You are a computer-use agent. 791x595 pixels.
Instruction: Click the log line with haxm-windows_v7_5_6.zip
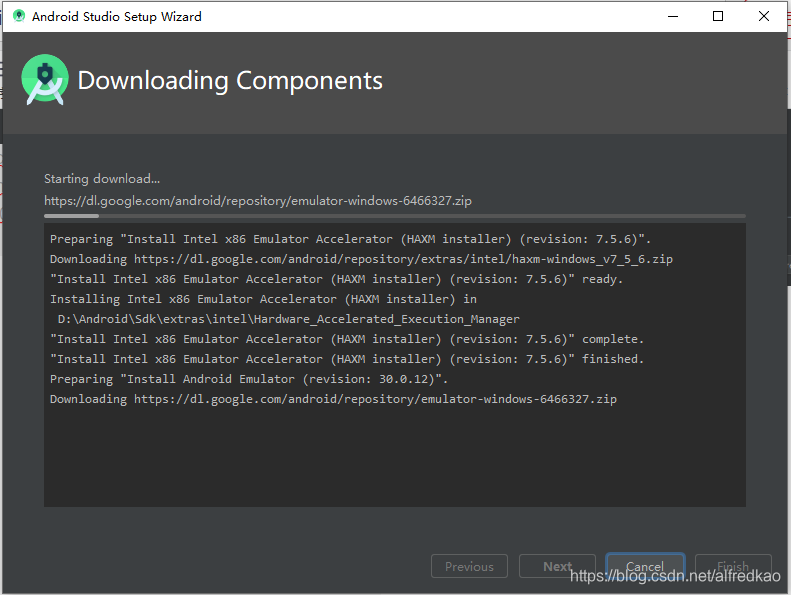coord(361,259)
